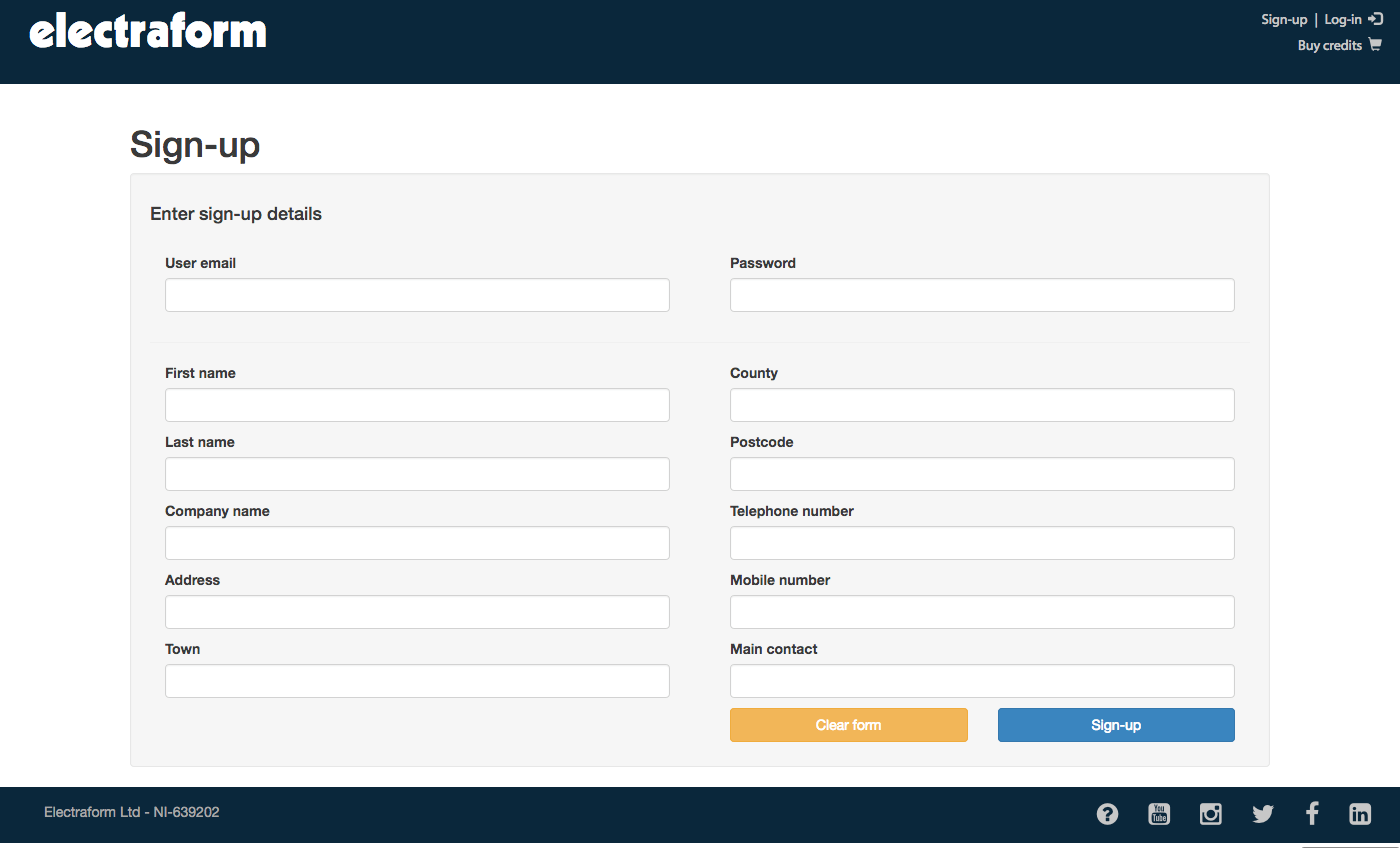Submit with the blue Sign-up button

1116,725
